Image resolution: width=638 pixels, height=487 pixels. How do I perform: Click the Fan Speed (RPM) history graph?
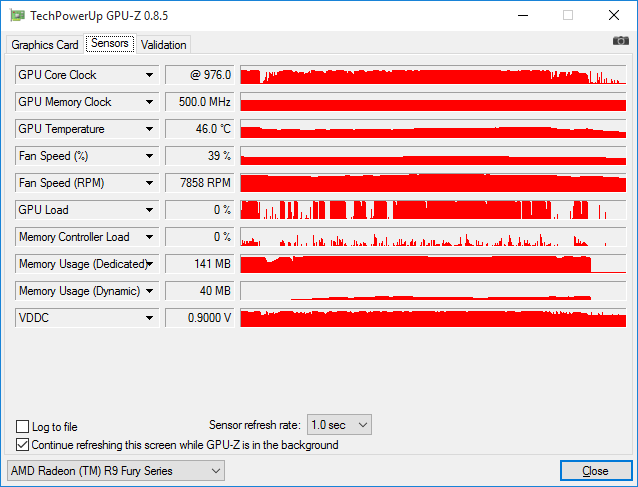pyautogui.click(x=433, y=183)
